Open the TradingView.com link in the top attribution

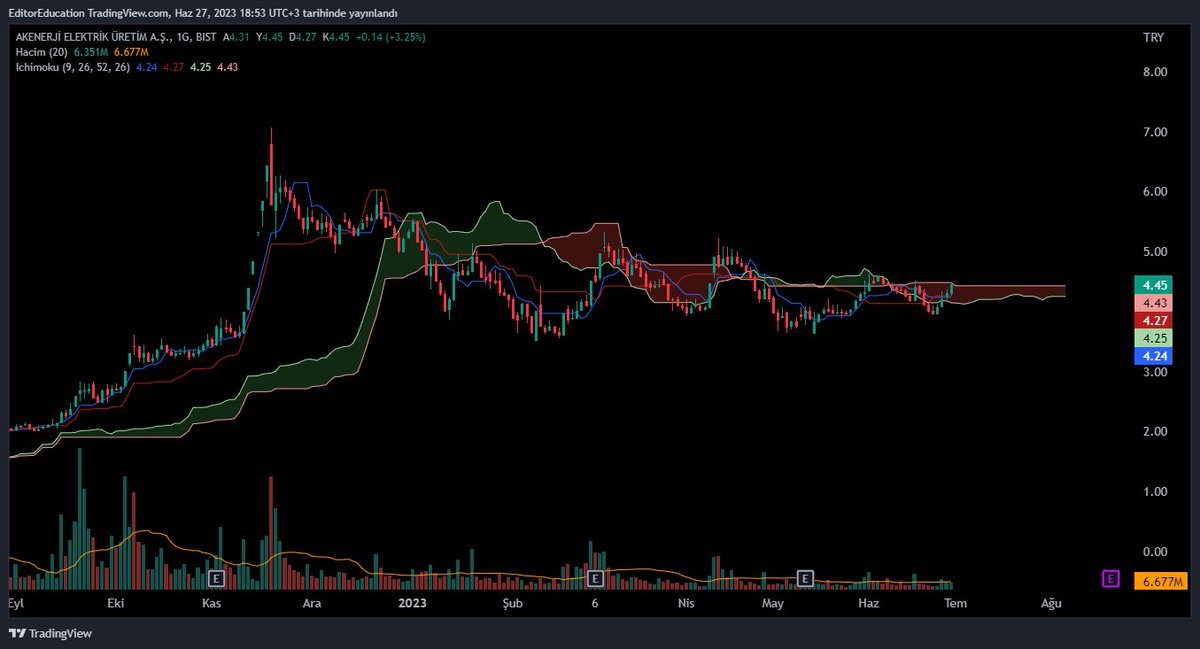[x=132, y=14]
